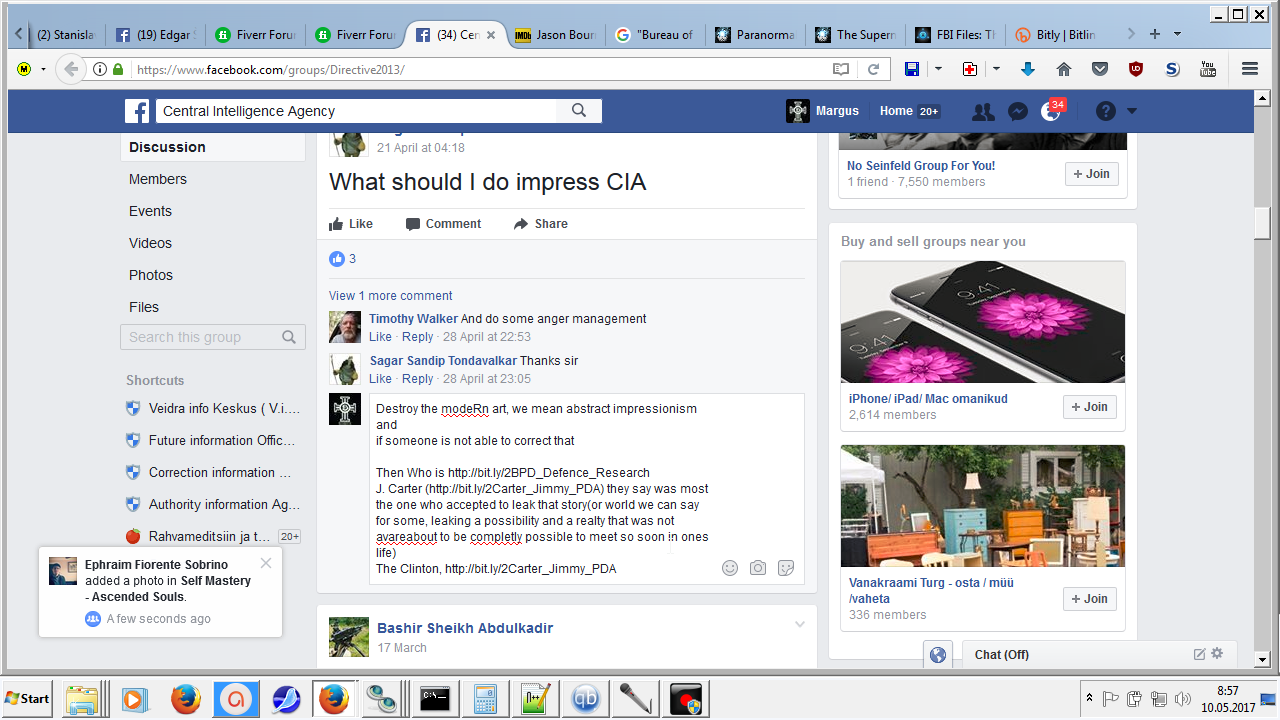The height and width of the screenshot is (720, 1280).
Task: Click the Facebook logo icon in header
Action: pyautogui.click(x=137, y=111)
